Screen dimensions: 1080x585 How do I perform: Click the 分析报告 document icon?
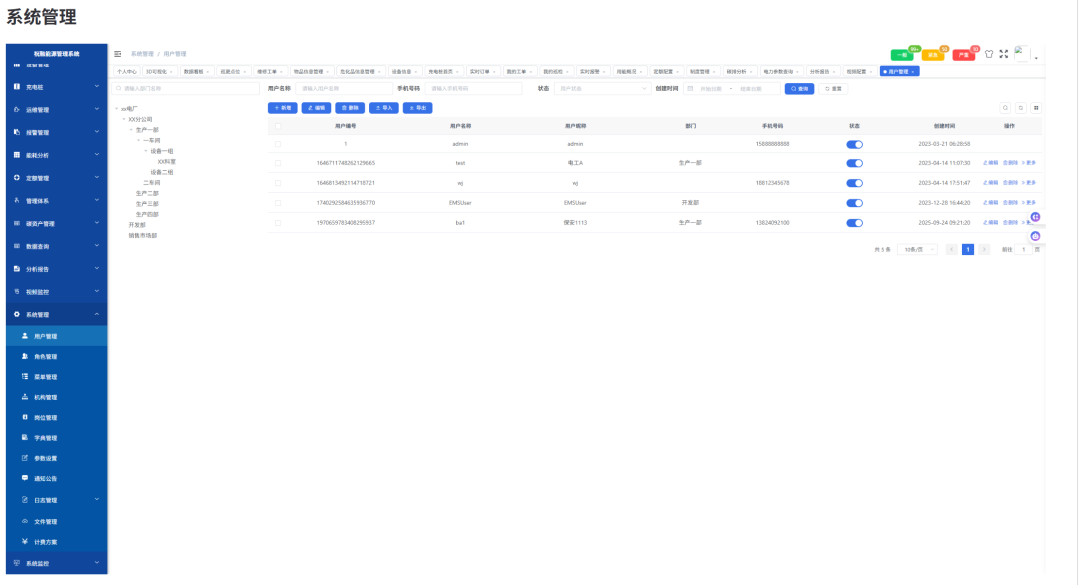point(17,269)
